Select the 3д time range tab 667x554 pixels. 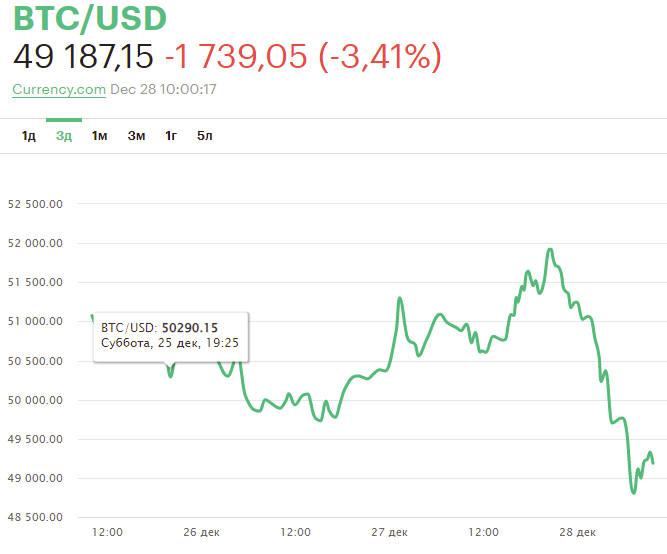point(64,136)
